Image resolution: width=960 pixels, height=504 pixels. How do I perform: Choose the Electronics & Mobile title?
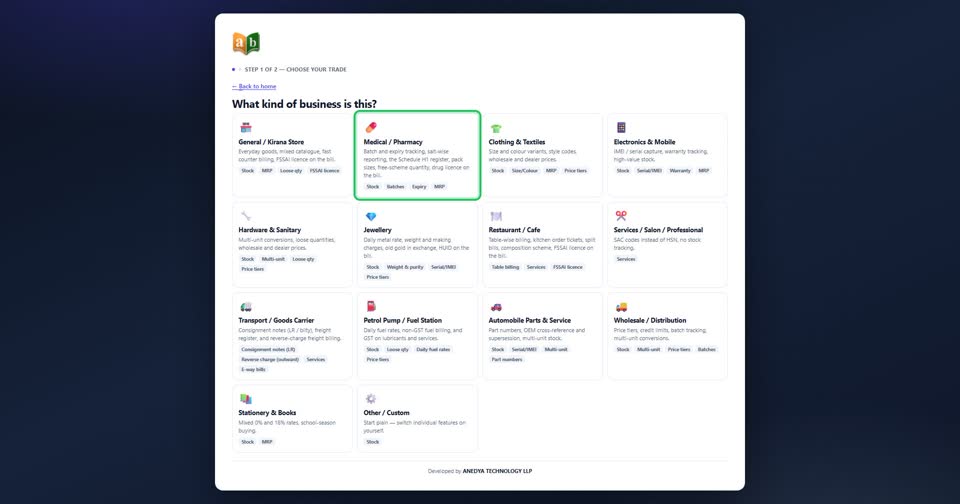[x=645, y=141]
